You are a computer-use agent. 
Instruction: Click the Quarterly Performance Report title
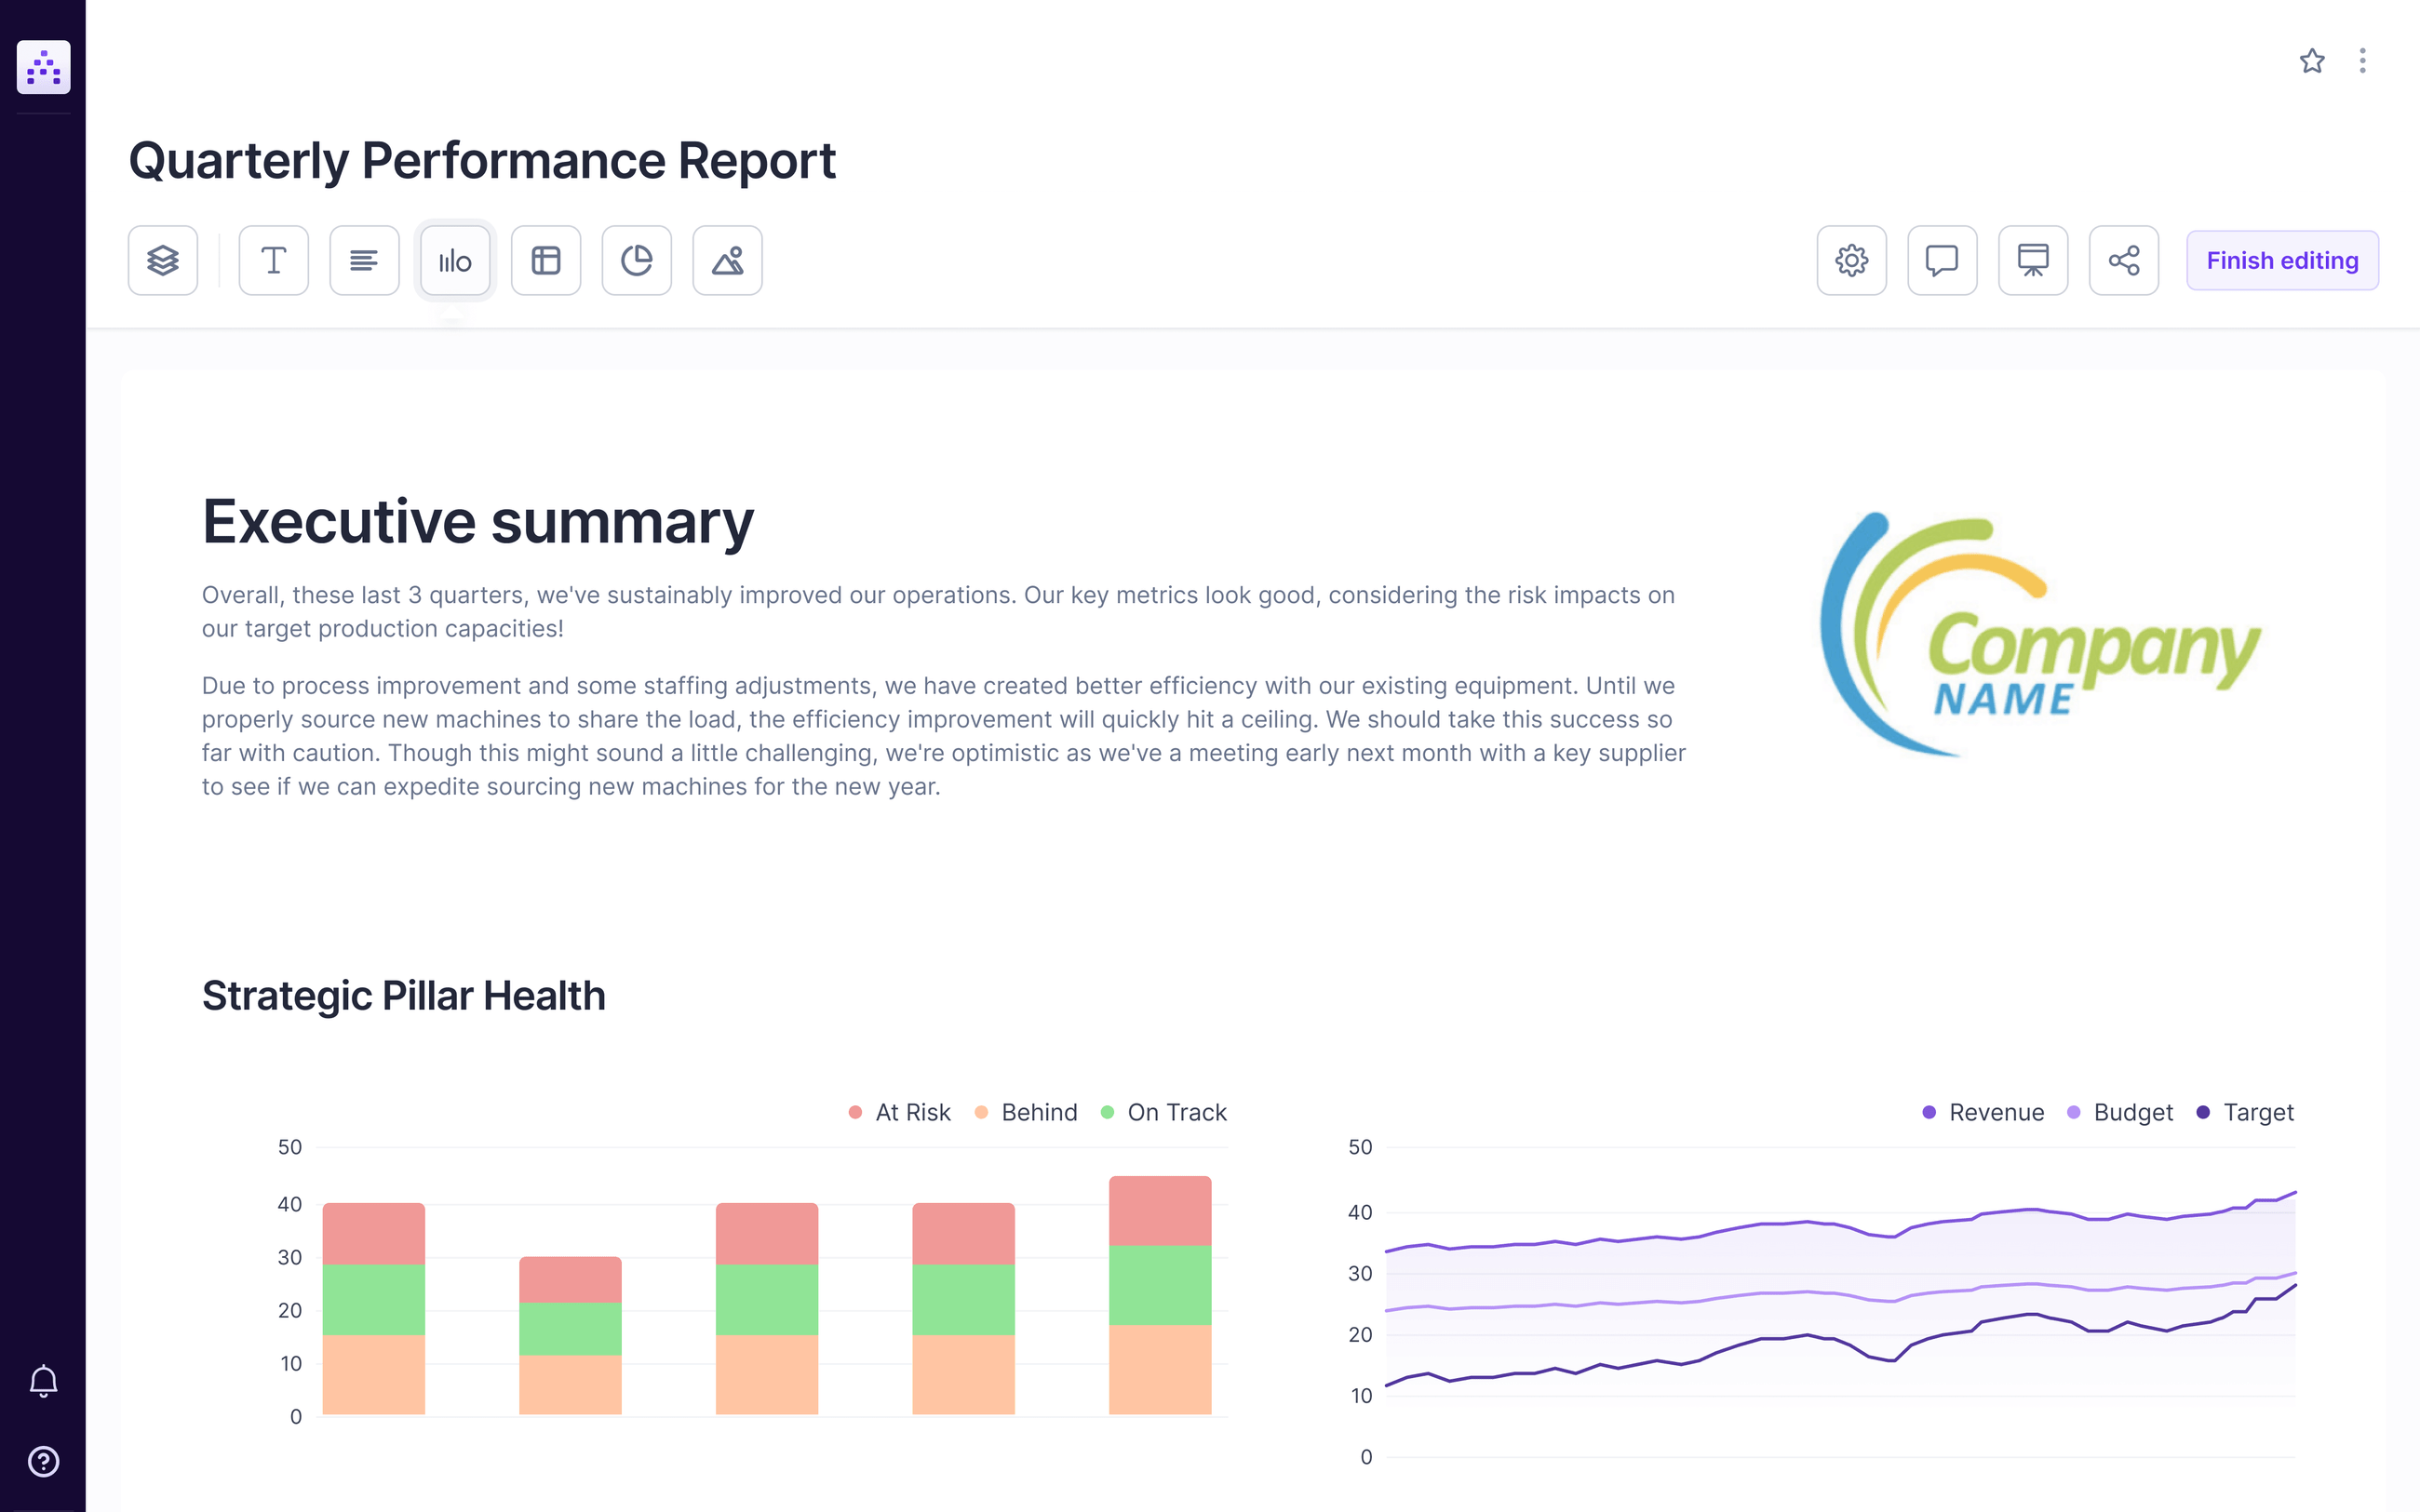483,159
